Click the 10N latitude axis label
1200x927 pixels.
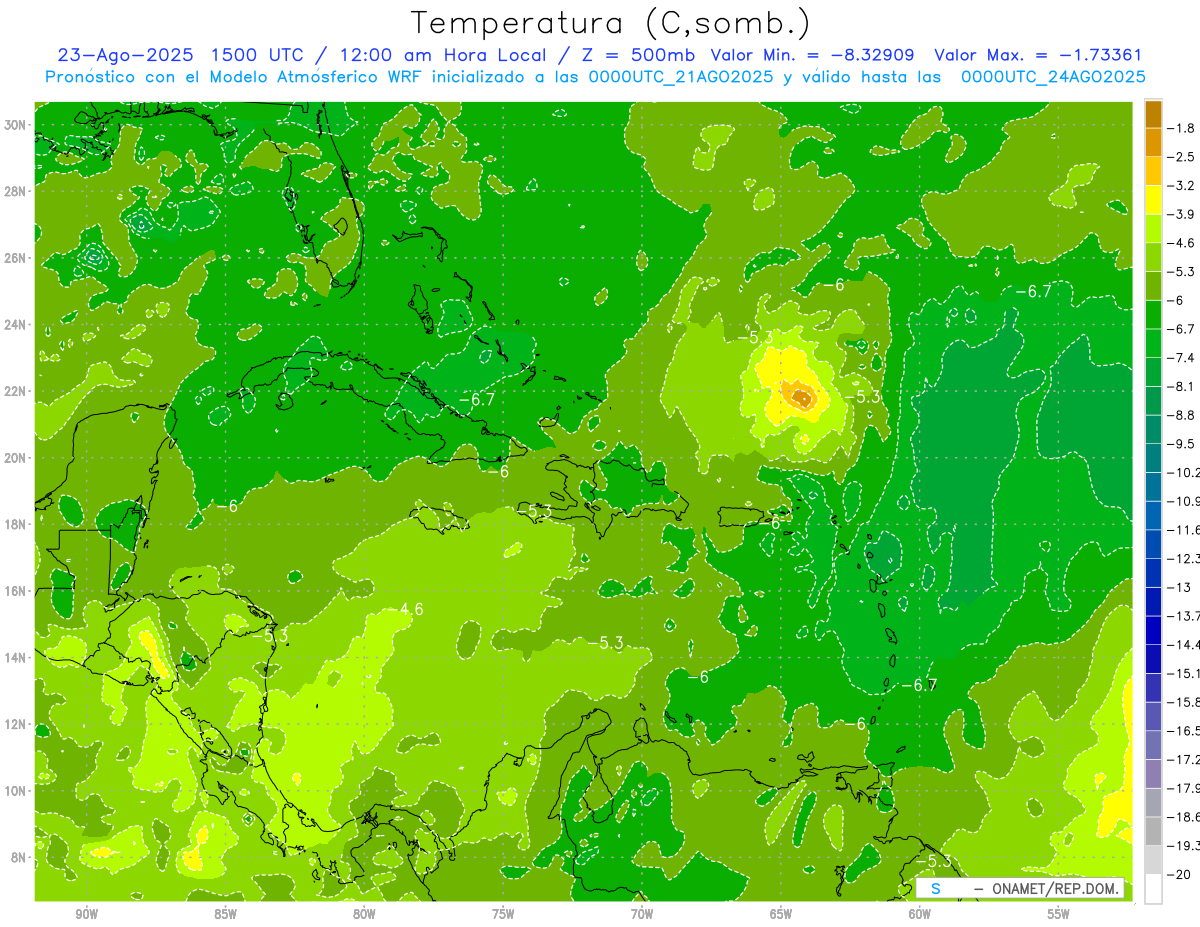pos(15,791)
